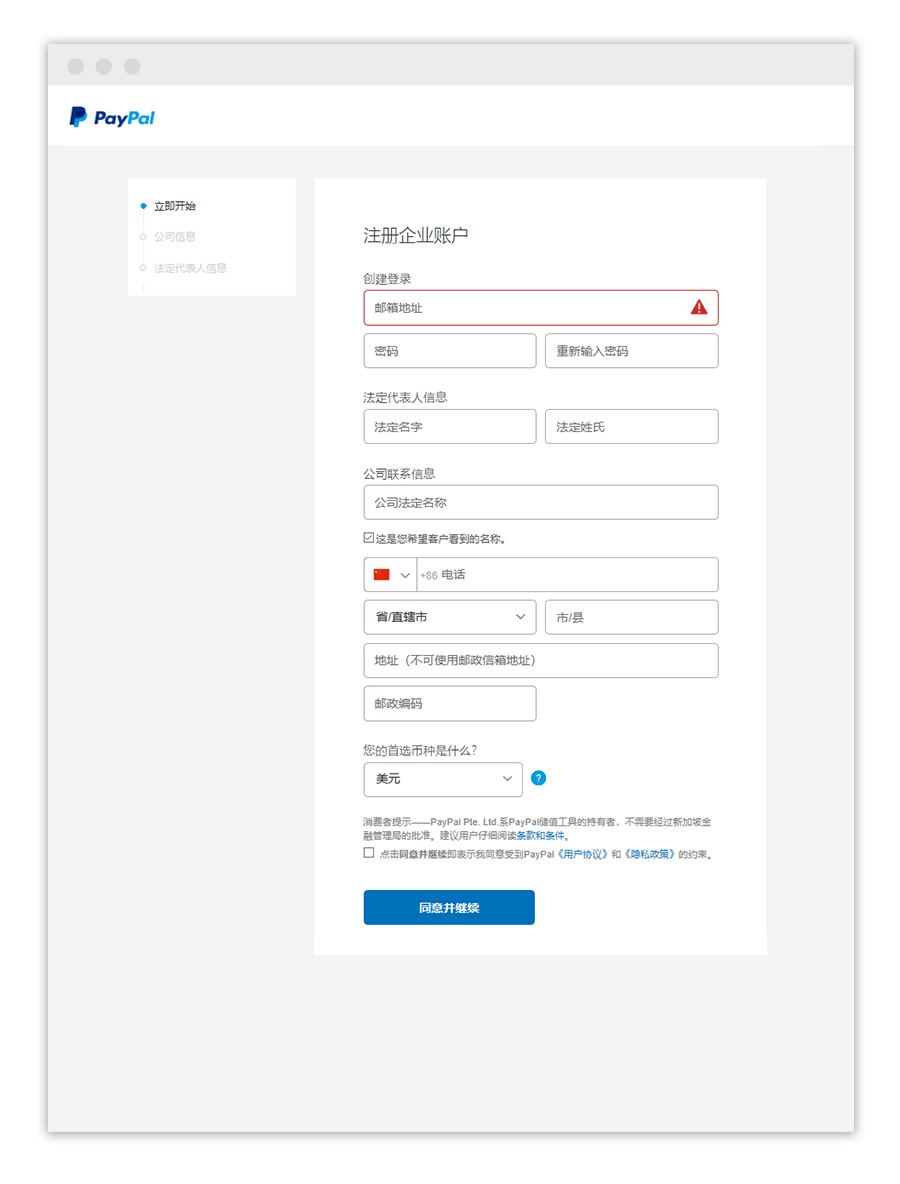This screenshot has height=1184, width=900.
Task: Open the 条款和条件 link
Action: 541,835
